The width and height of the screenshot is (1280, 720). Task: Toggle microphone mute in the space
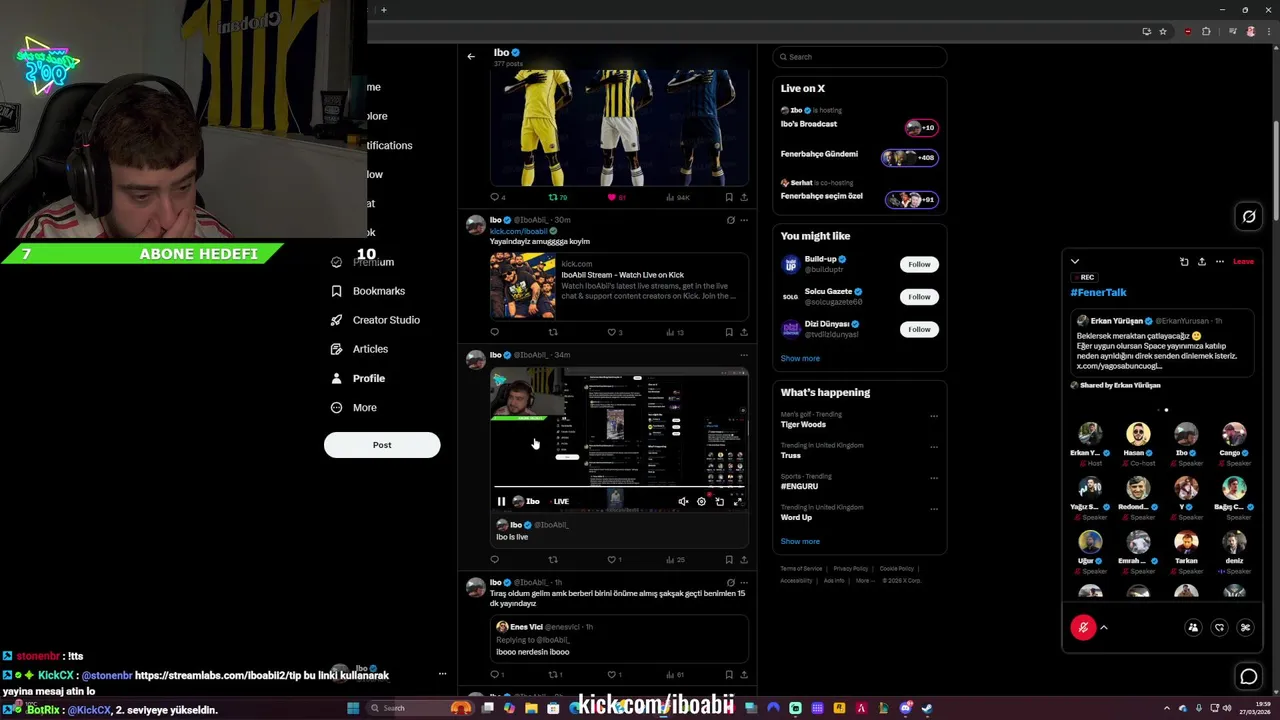[1083, 627]
